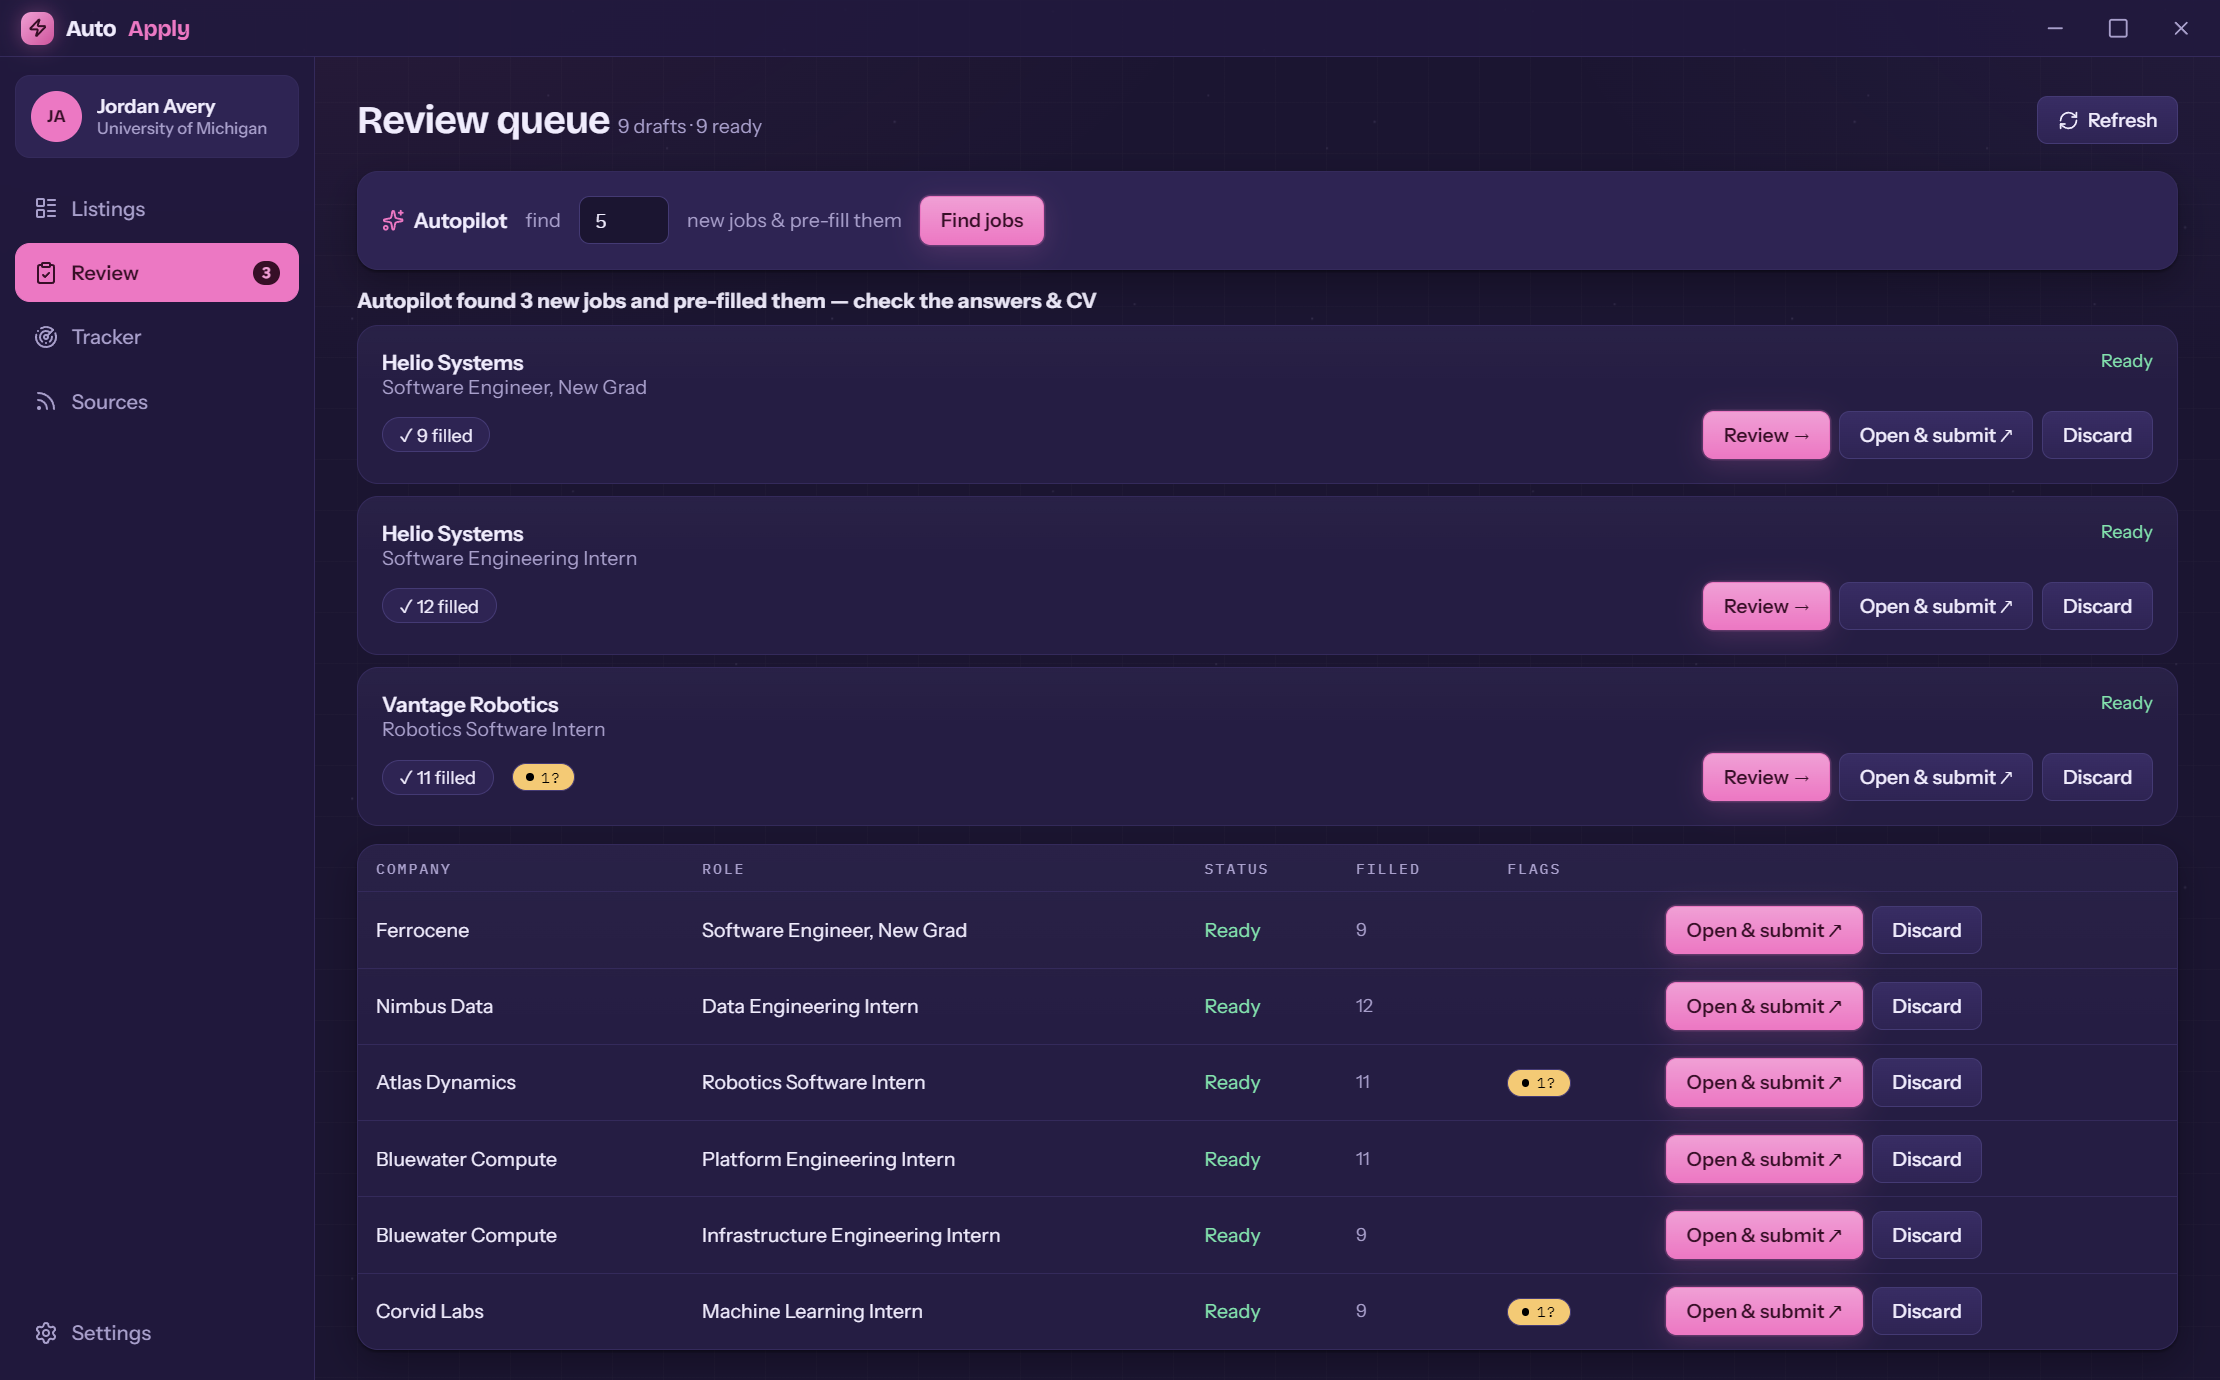Click the Settings gear icon
This screenshot has width=2220, height=1380.
[x=46, y=1333]
